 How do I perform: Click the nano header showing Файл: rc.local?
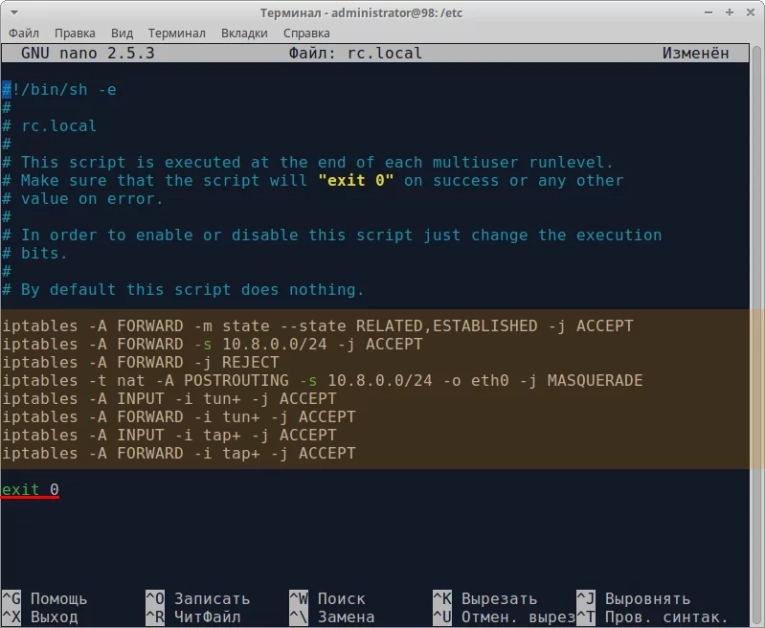[x=354, y=53]
